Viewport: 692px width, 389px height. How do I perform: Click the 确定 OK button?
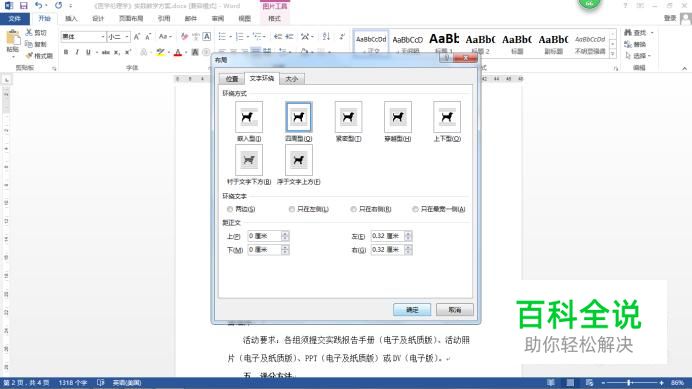412,310
